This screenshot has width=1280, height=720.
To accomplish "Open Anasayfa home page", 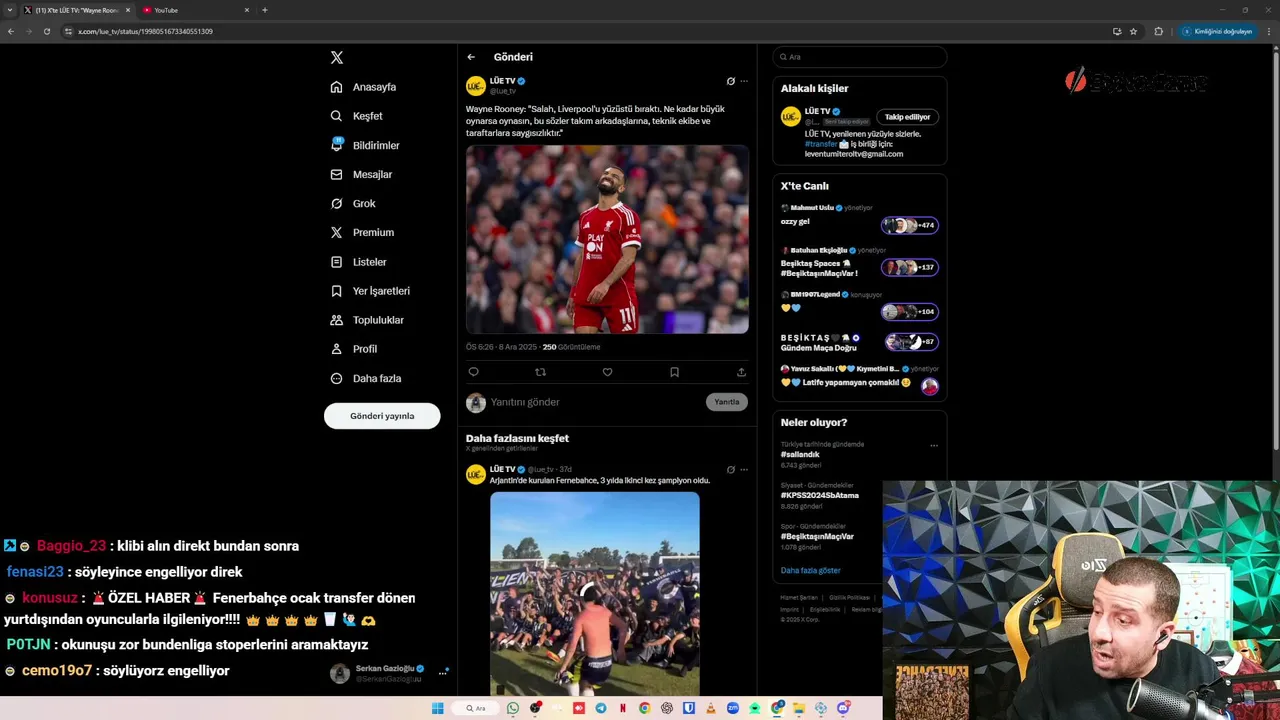I will (364, 87).
